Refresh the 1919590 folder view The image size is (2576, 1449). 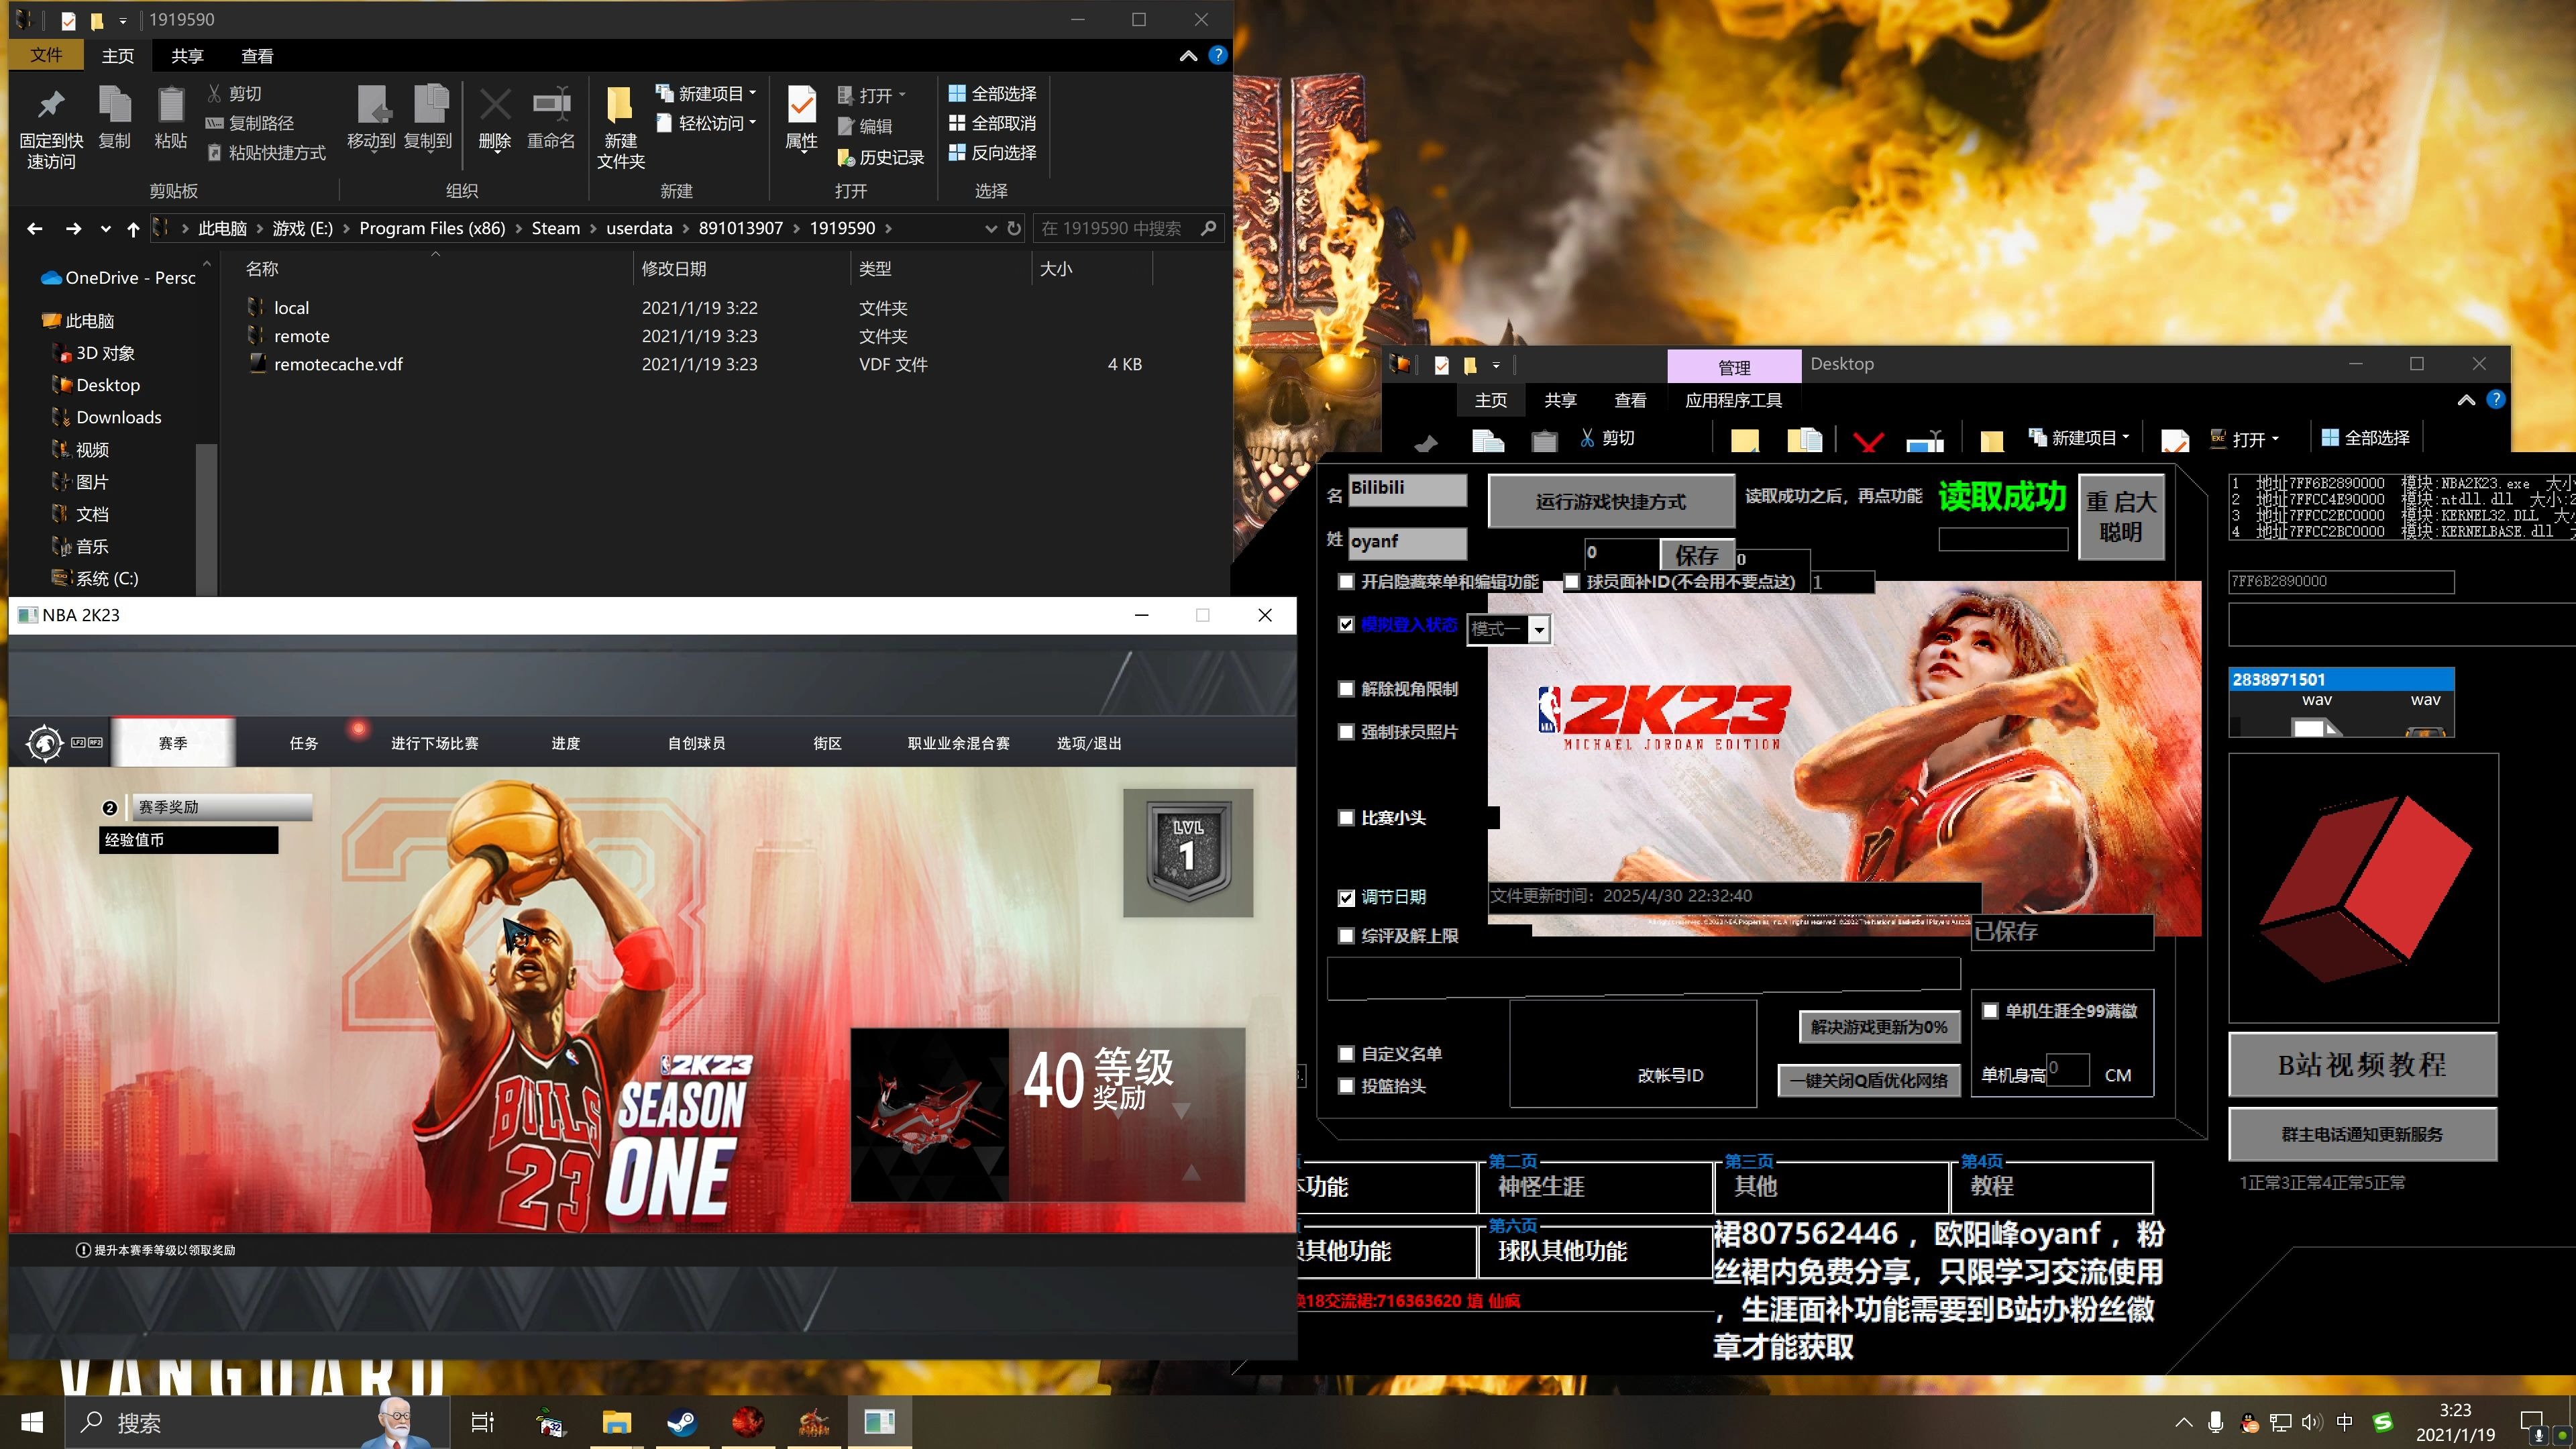click(x=1014, y=228)
